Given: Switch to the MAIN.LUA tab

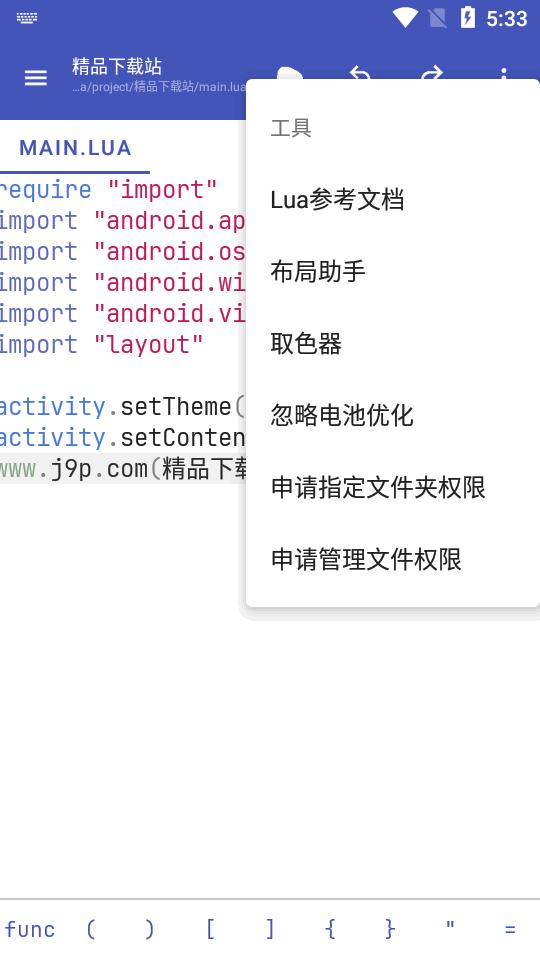Looking at the screenshot, I should 75,148.
